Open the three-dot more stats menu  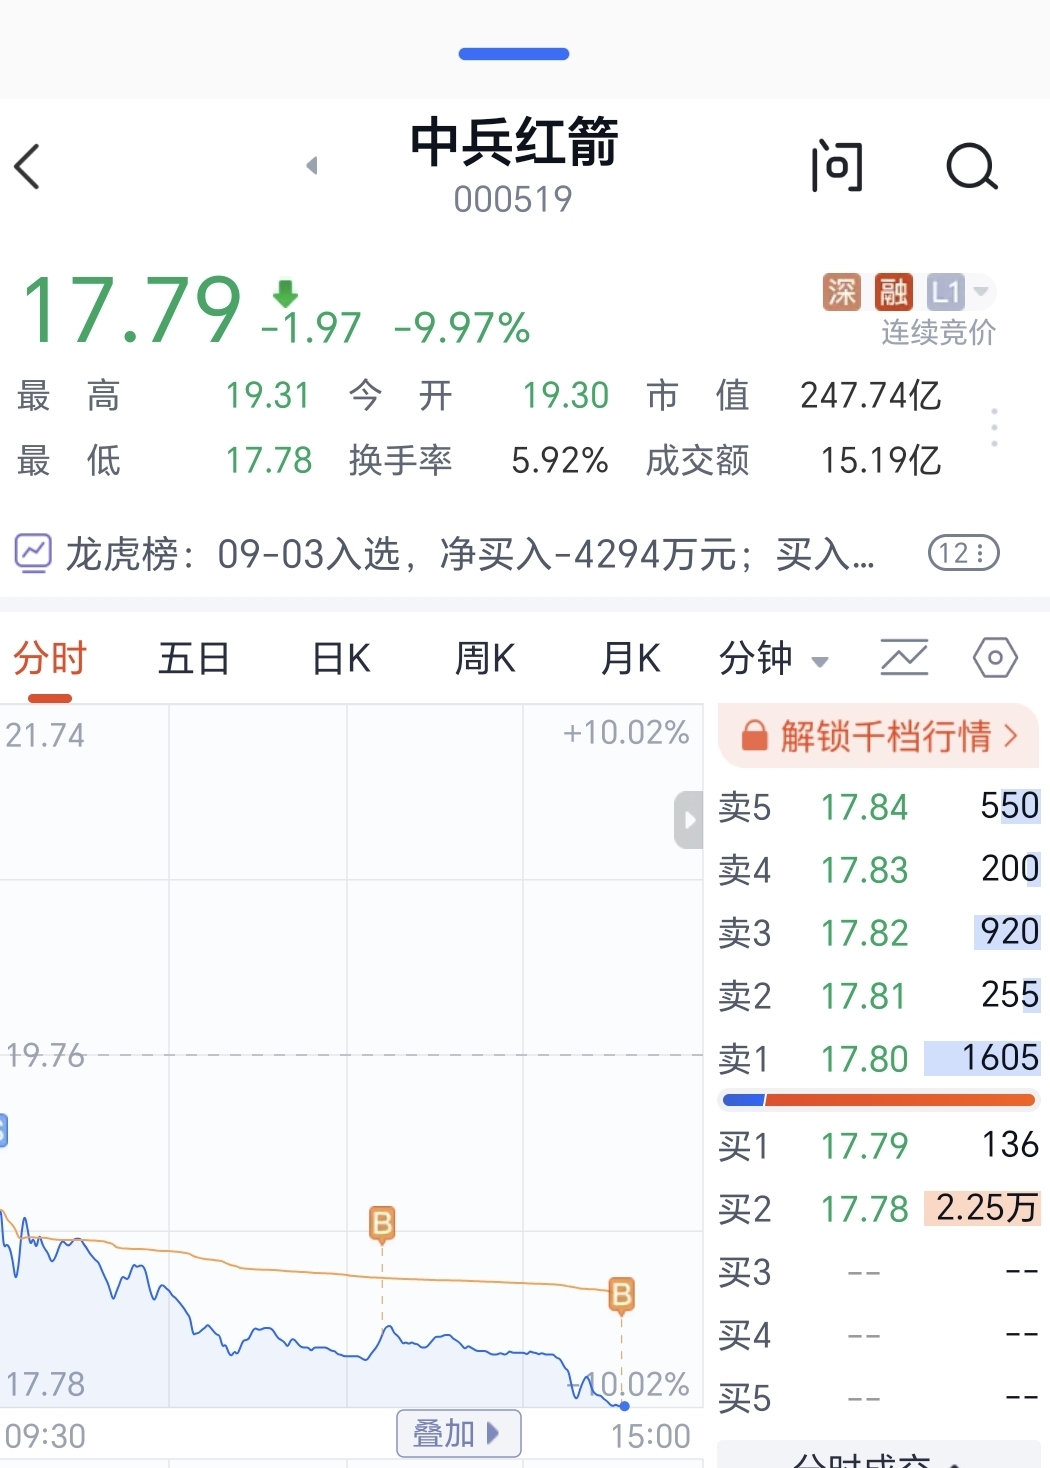click(x=994, y=427)
